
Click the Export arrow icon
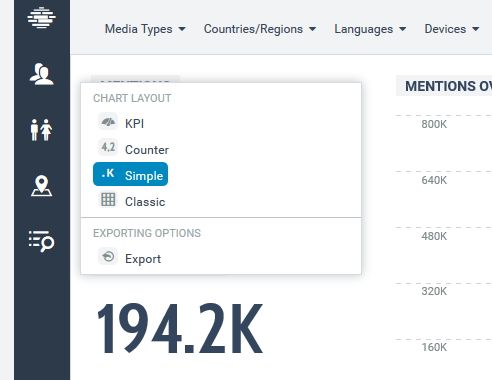coord(108,257)
